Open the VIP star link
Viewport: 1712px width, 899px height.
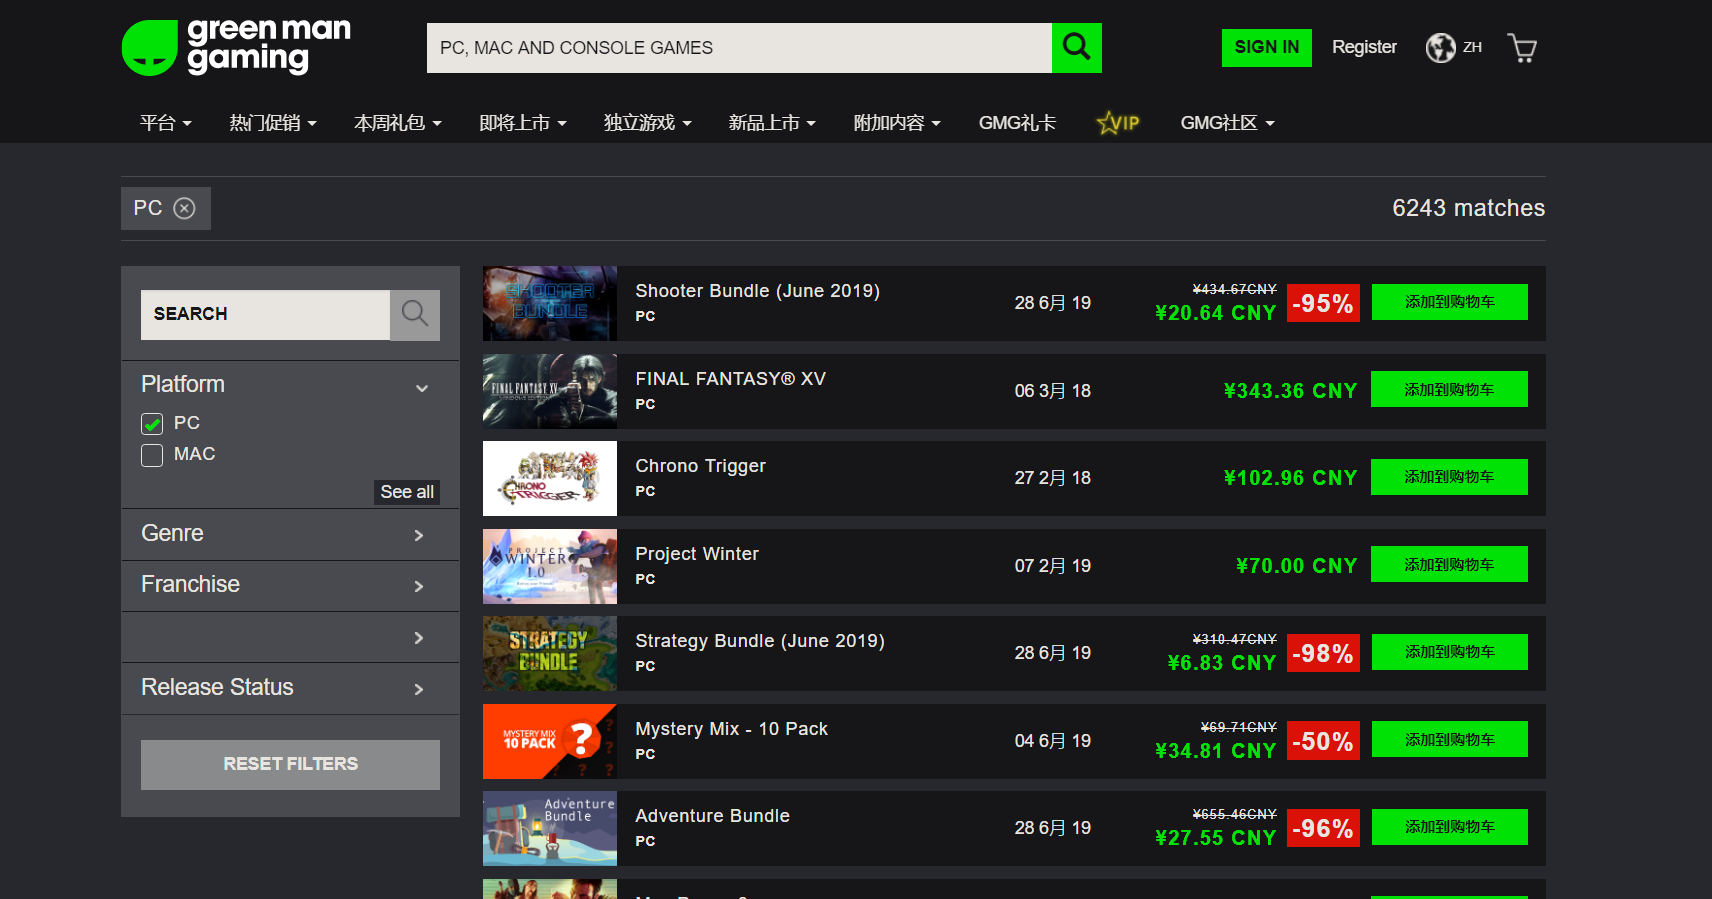click(1118, 123)
